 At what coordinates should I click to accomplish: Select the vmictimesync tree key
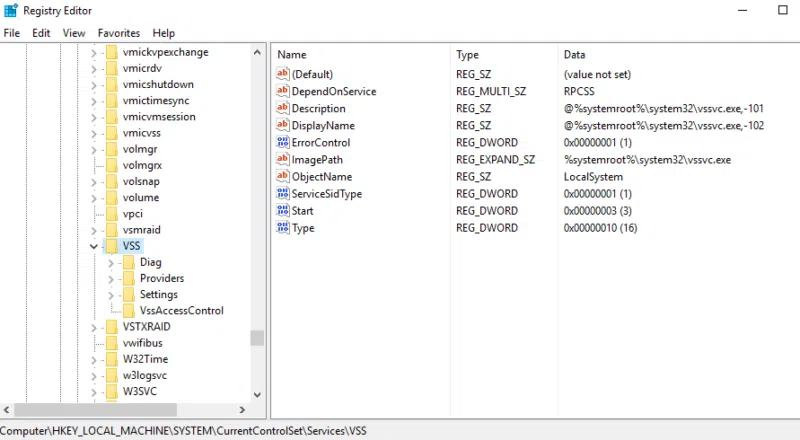[x=156, y=101]
